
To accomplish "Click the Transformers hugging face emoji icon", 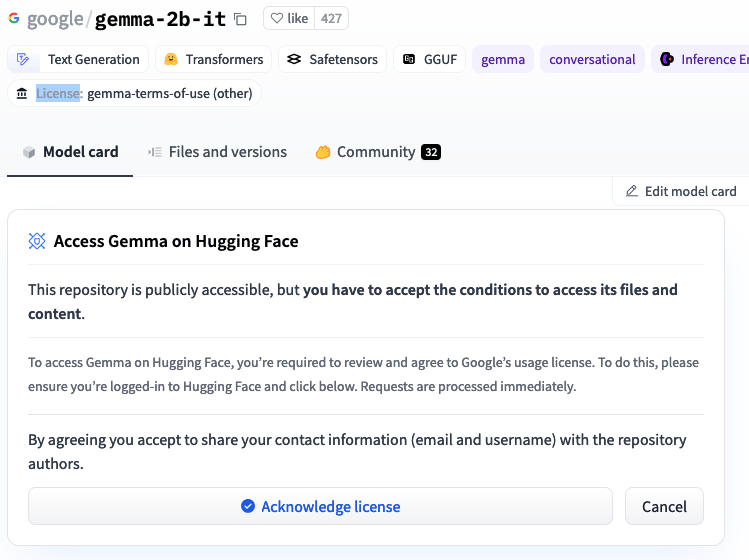I will 171,59.
